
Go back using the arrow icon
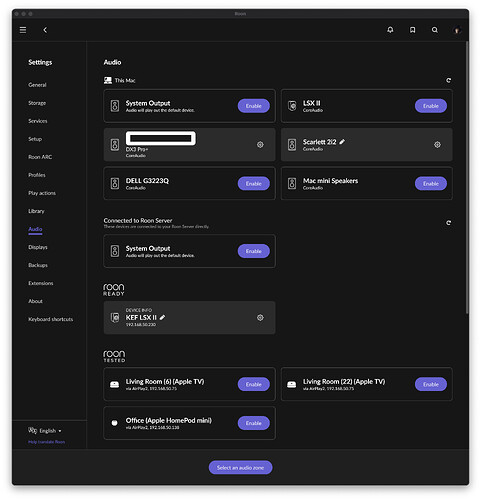pyautogui.click(x=45, y=30)
